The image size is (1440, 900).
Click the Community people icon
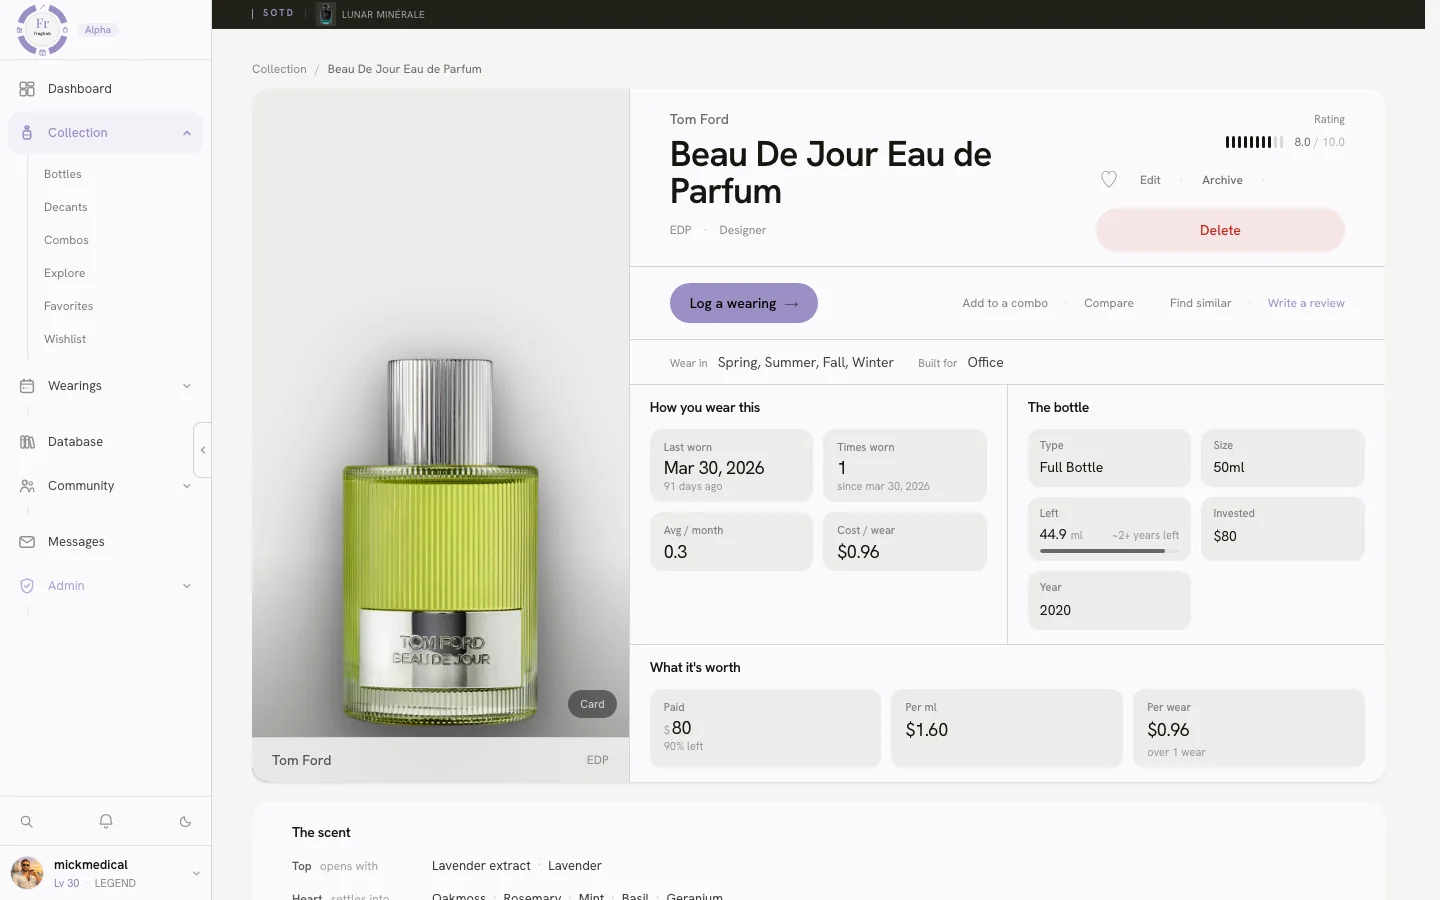point(27,486)
